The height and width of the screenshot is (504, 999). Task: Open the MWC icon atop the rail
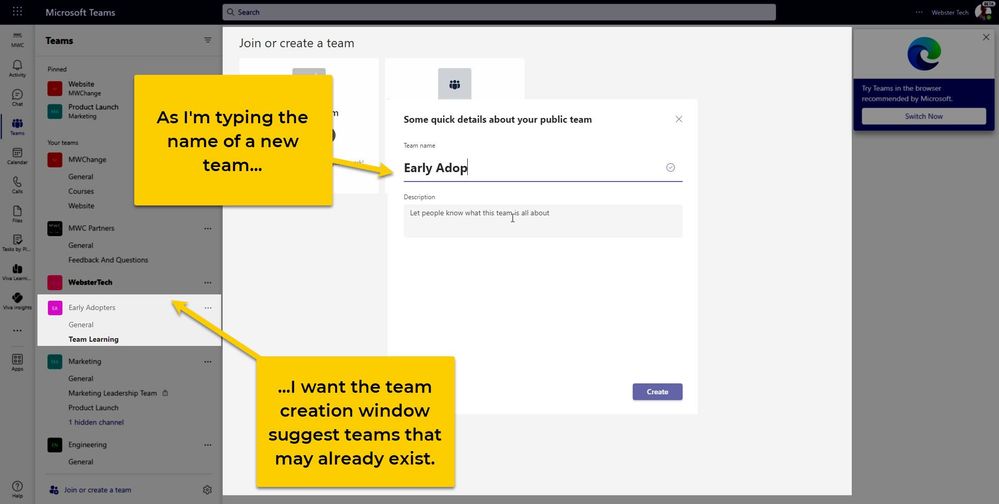coord(17,40)
